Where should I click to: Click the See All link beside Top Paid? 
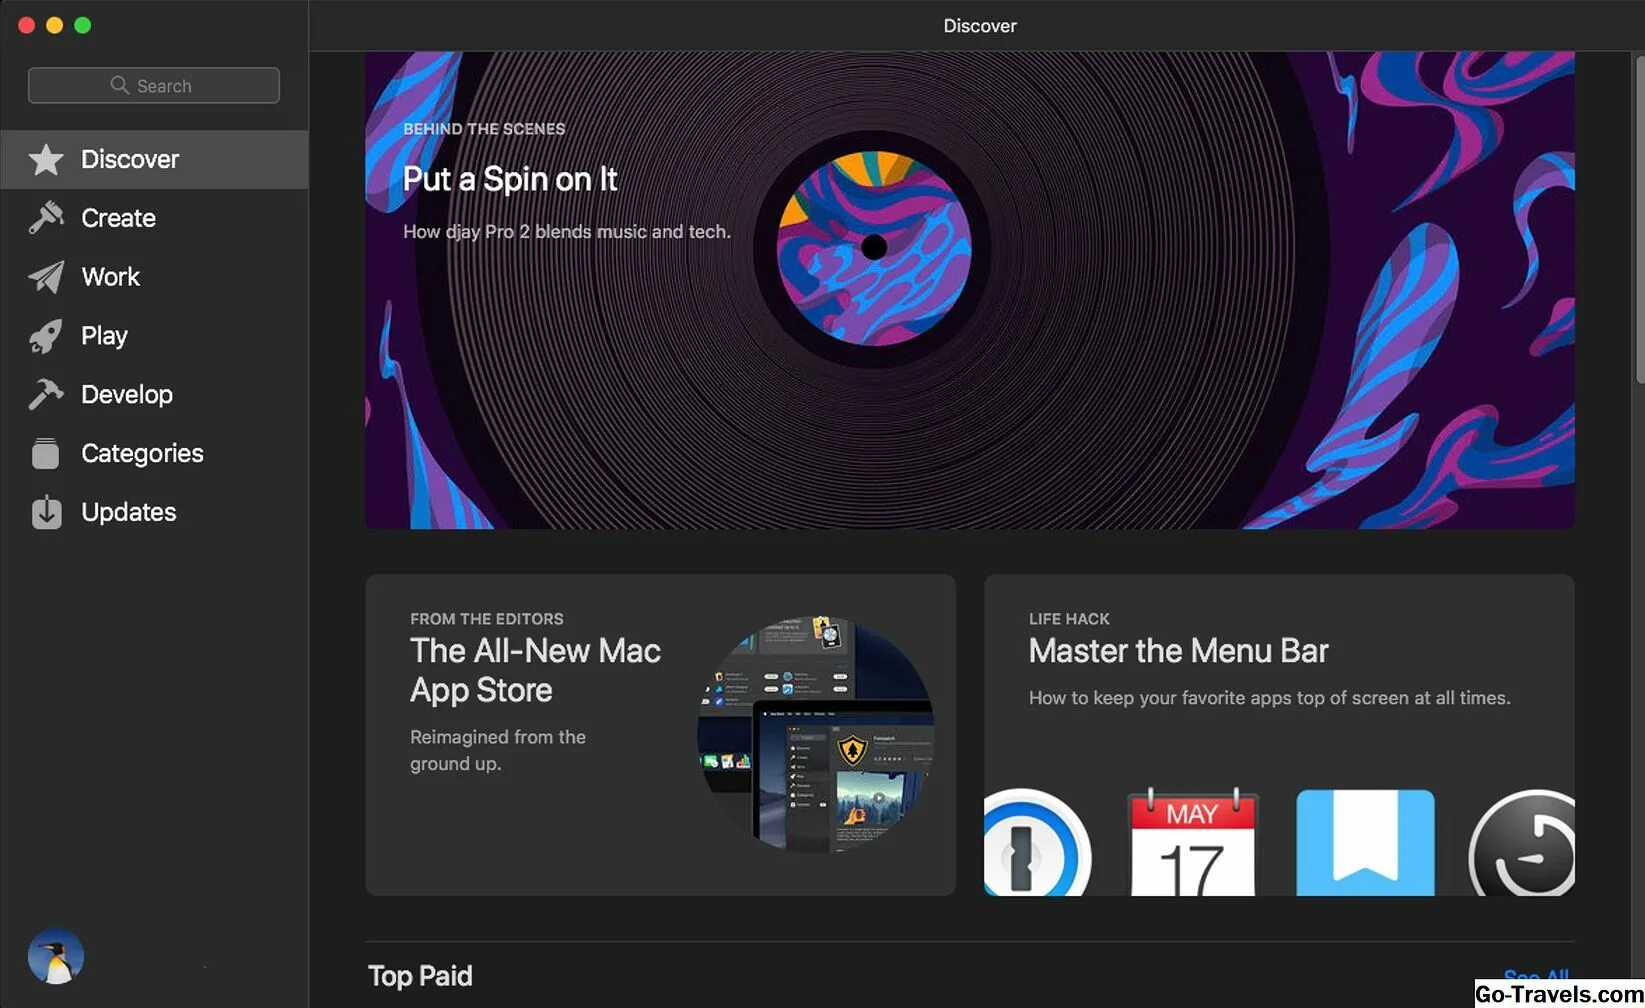click(x=1536, y=975)
